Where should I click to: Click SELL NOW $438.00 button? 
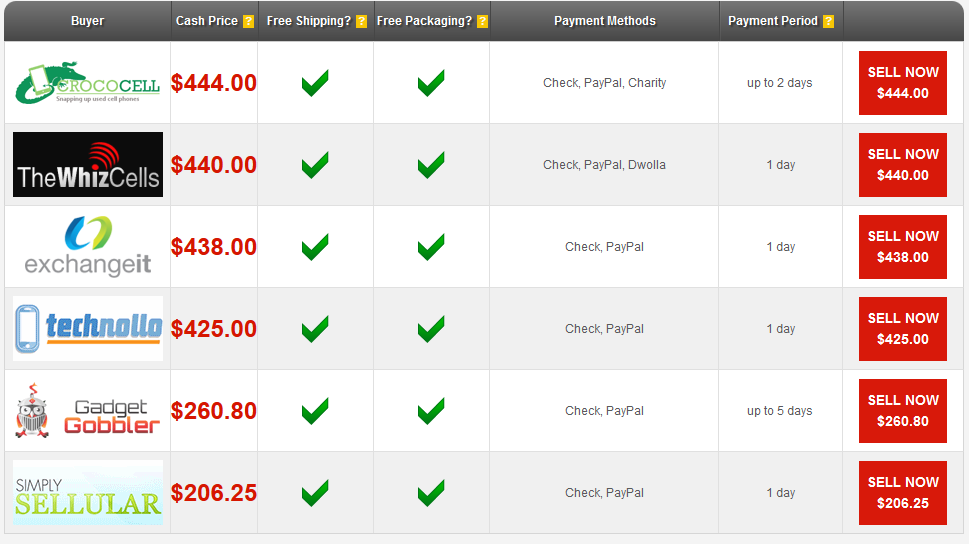click(903, 247)
